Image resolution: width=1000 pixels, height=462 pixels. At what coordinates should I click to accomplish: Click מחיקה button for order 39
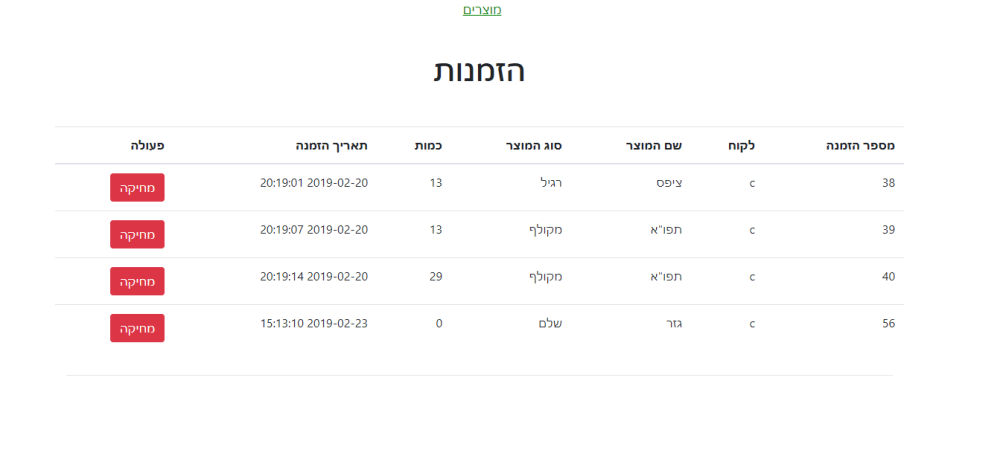click(137, 234)
